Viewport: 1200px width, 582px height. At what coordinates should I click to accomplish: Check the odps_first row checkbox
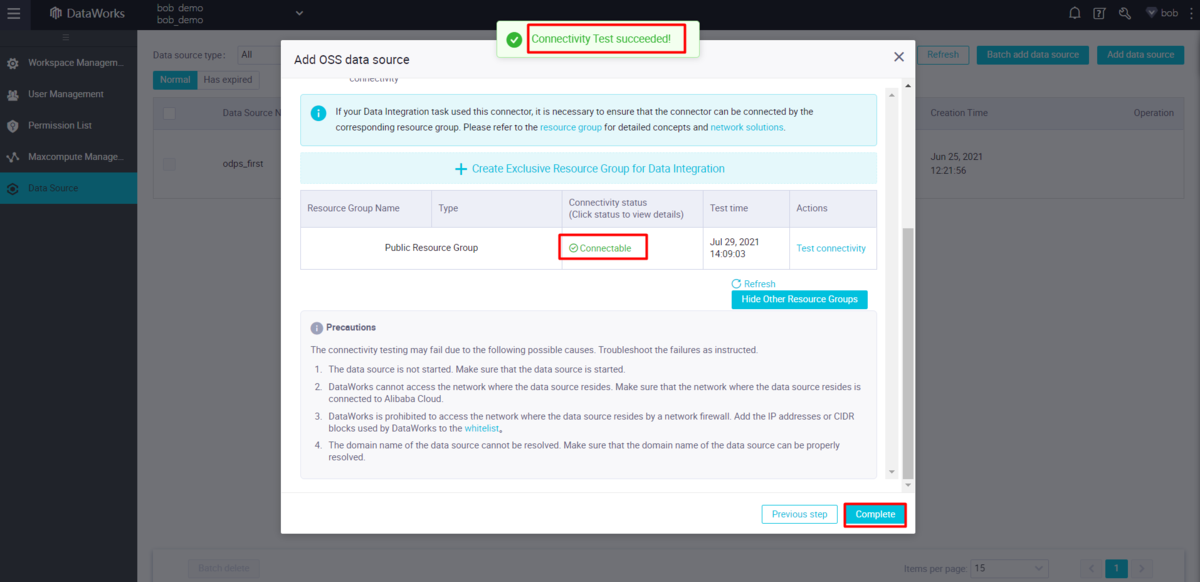click(x=169, y=163)
